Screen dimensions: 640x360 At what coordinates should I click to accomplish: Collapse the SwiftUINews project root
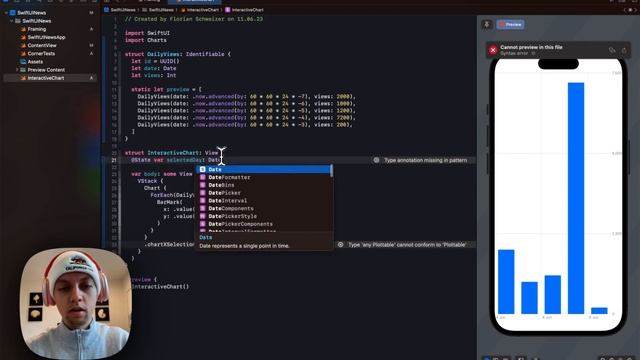[x=6, y=13]
